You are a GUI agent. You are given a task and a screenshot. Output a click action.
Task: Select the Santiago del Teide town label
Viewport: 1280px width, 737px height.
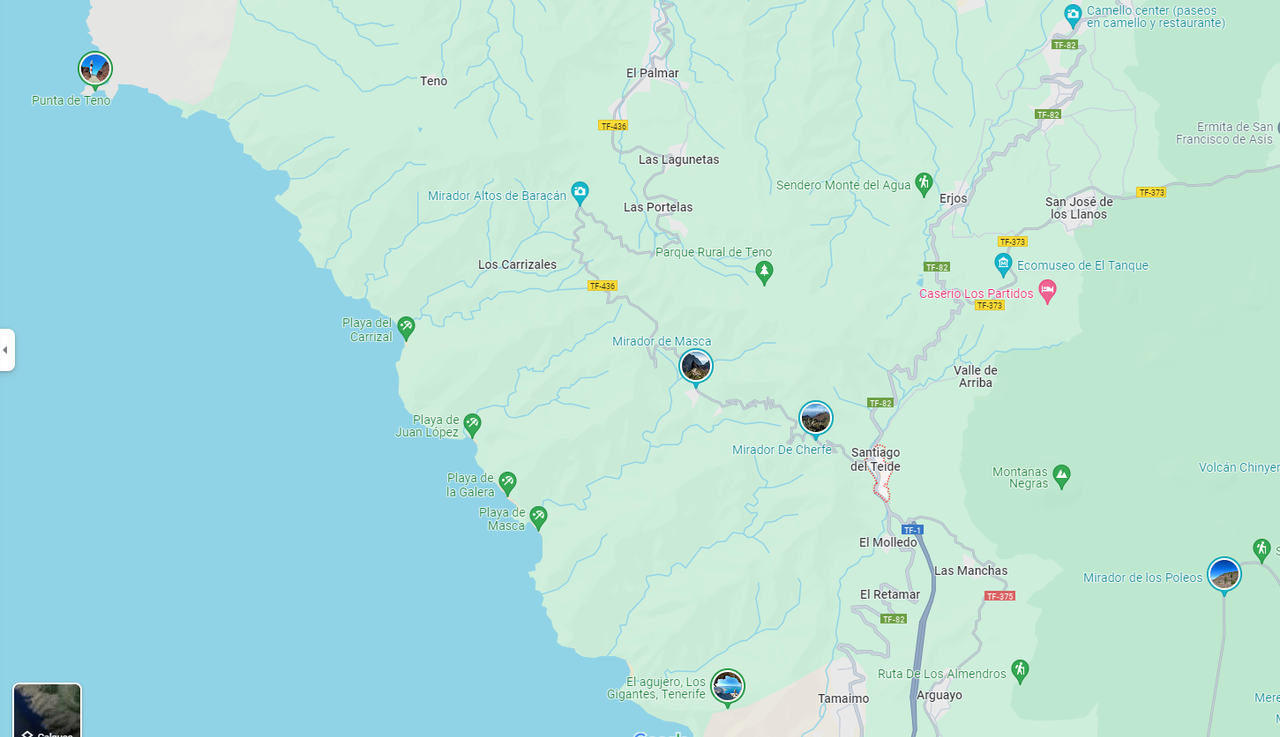point(875,460)
